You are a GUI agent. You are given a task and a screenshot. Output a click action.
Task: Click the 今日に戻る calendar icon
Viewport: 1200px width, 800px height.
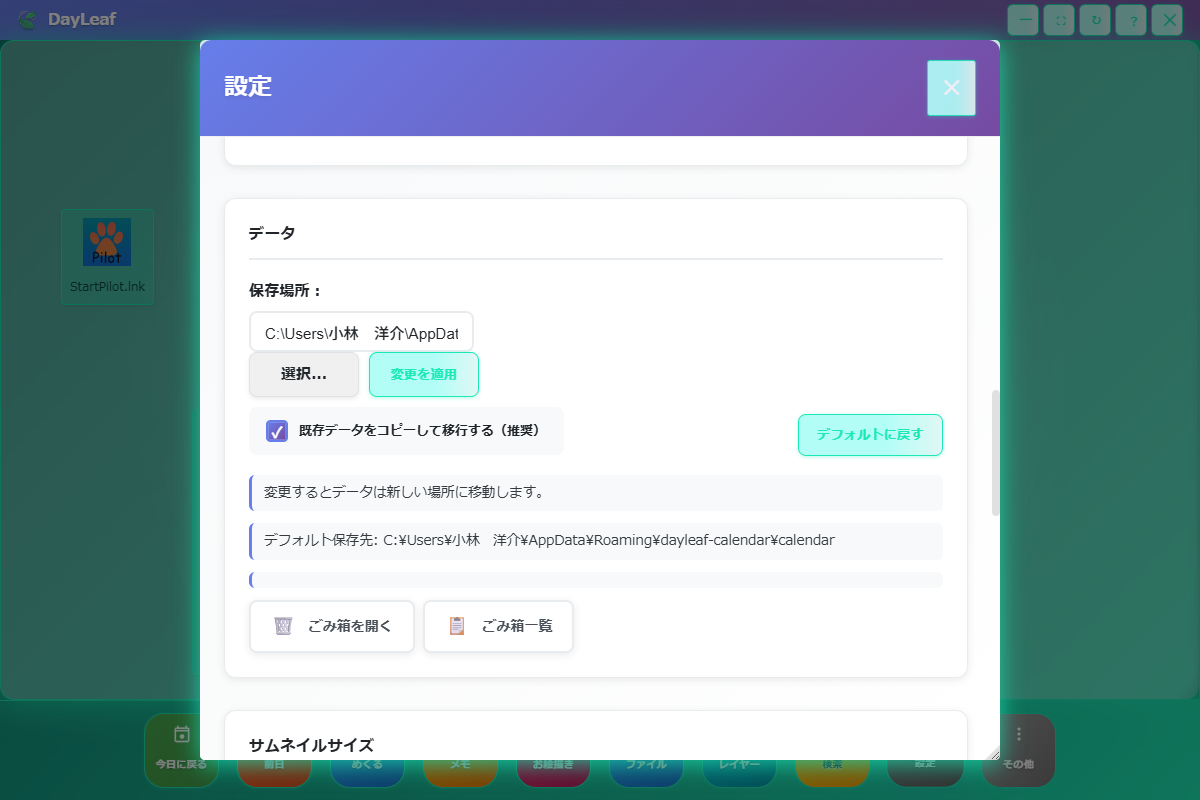click(181, 735)
